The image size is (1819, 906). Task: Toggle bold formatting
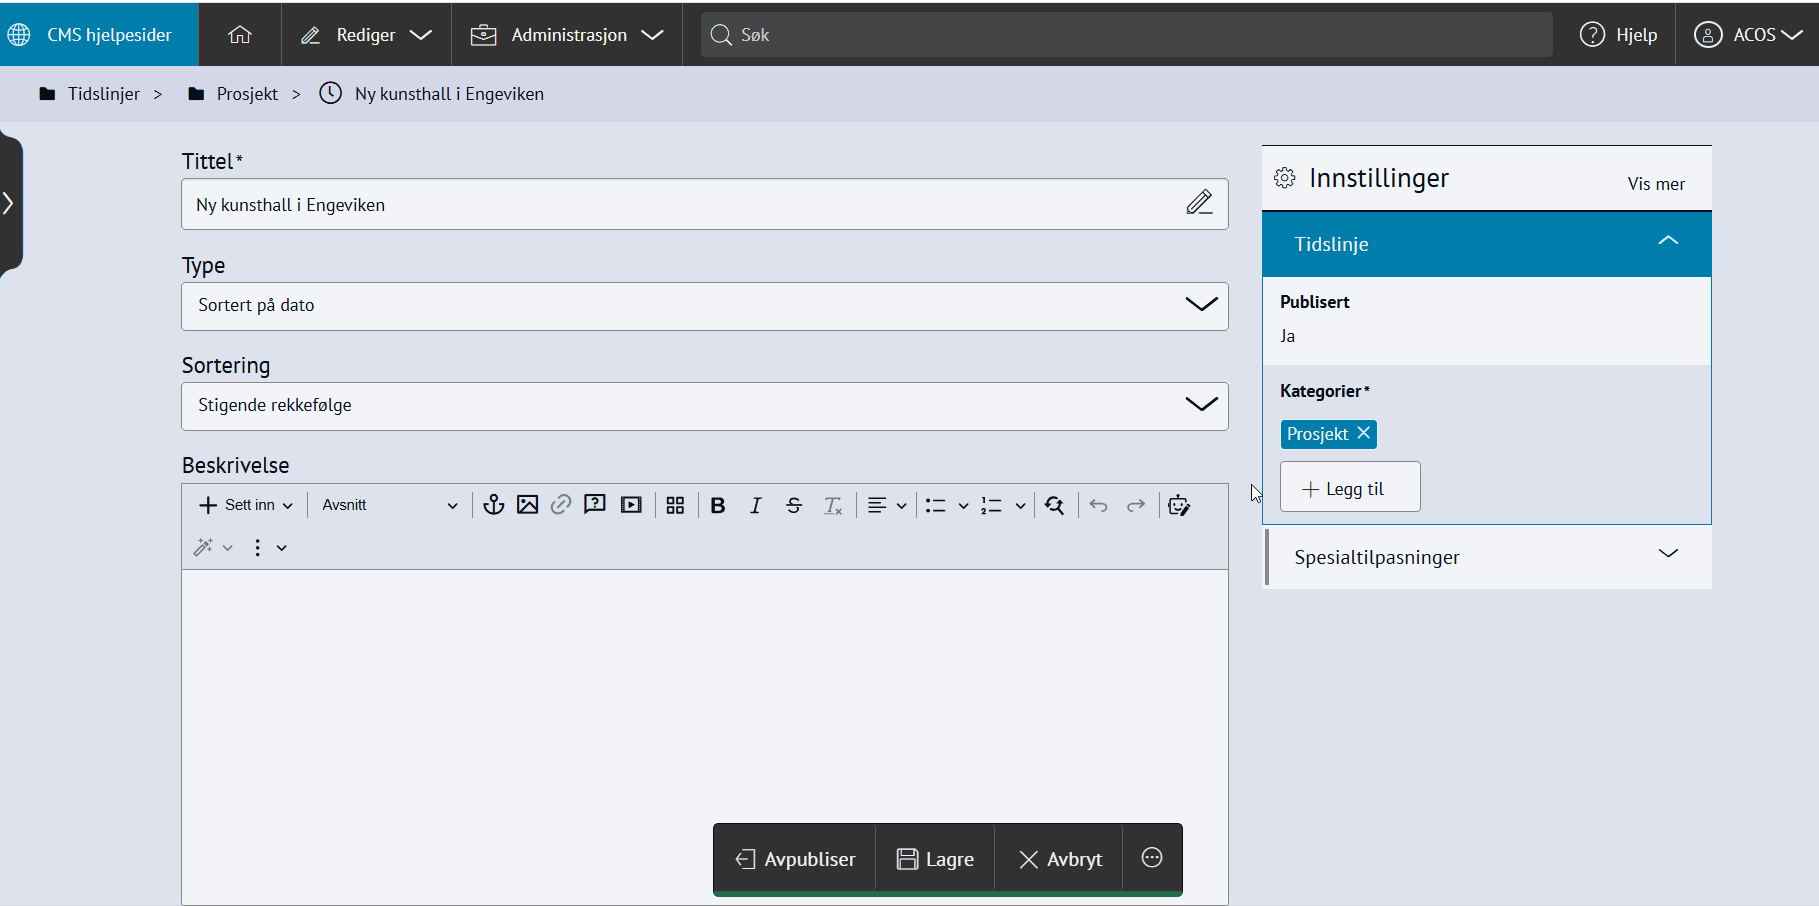tap(717, 505)
